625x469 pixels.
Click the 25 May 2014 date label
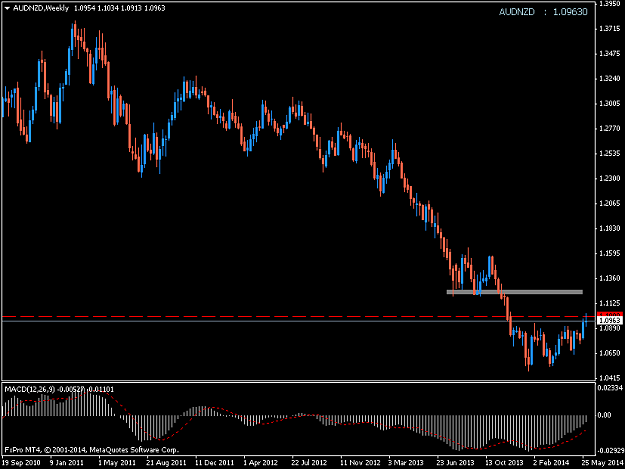coord(602,463)
